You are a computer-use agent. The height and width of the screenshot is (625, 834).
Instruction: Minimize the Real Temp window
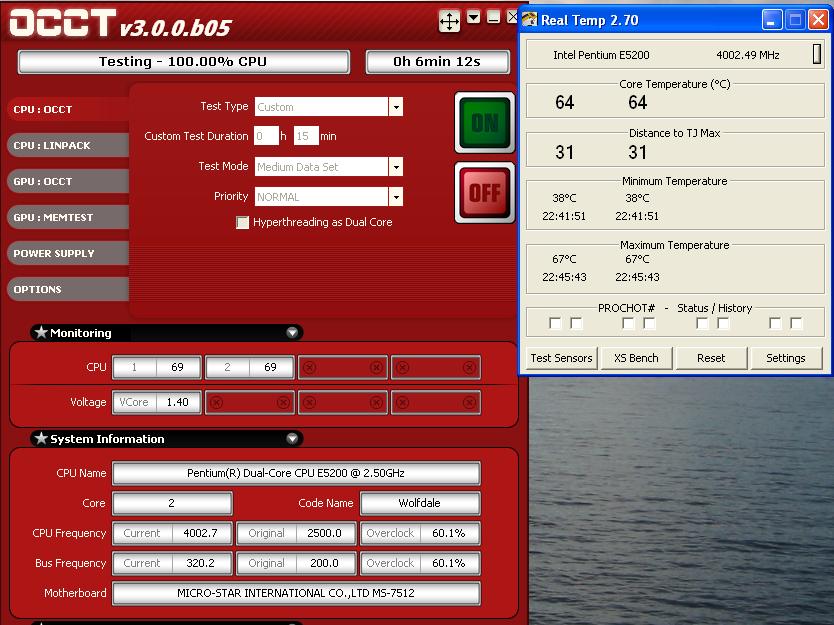[772, 20]
